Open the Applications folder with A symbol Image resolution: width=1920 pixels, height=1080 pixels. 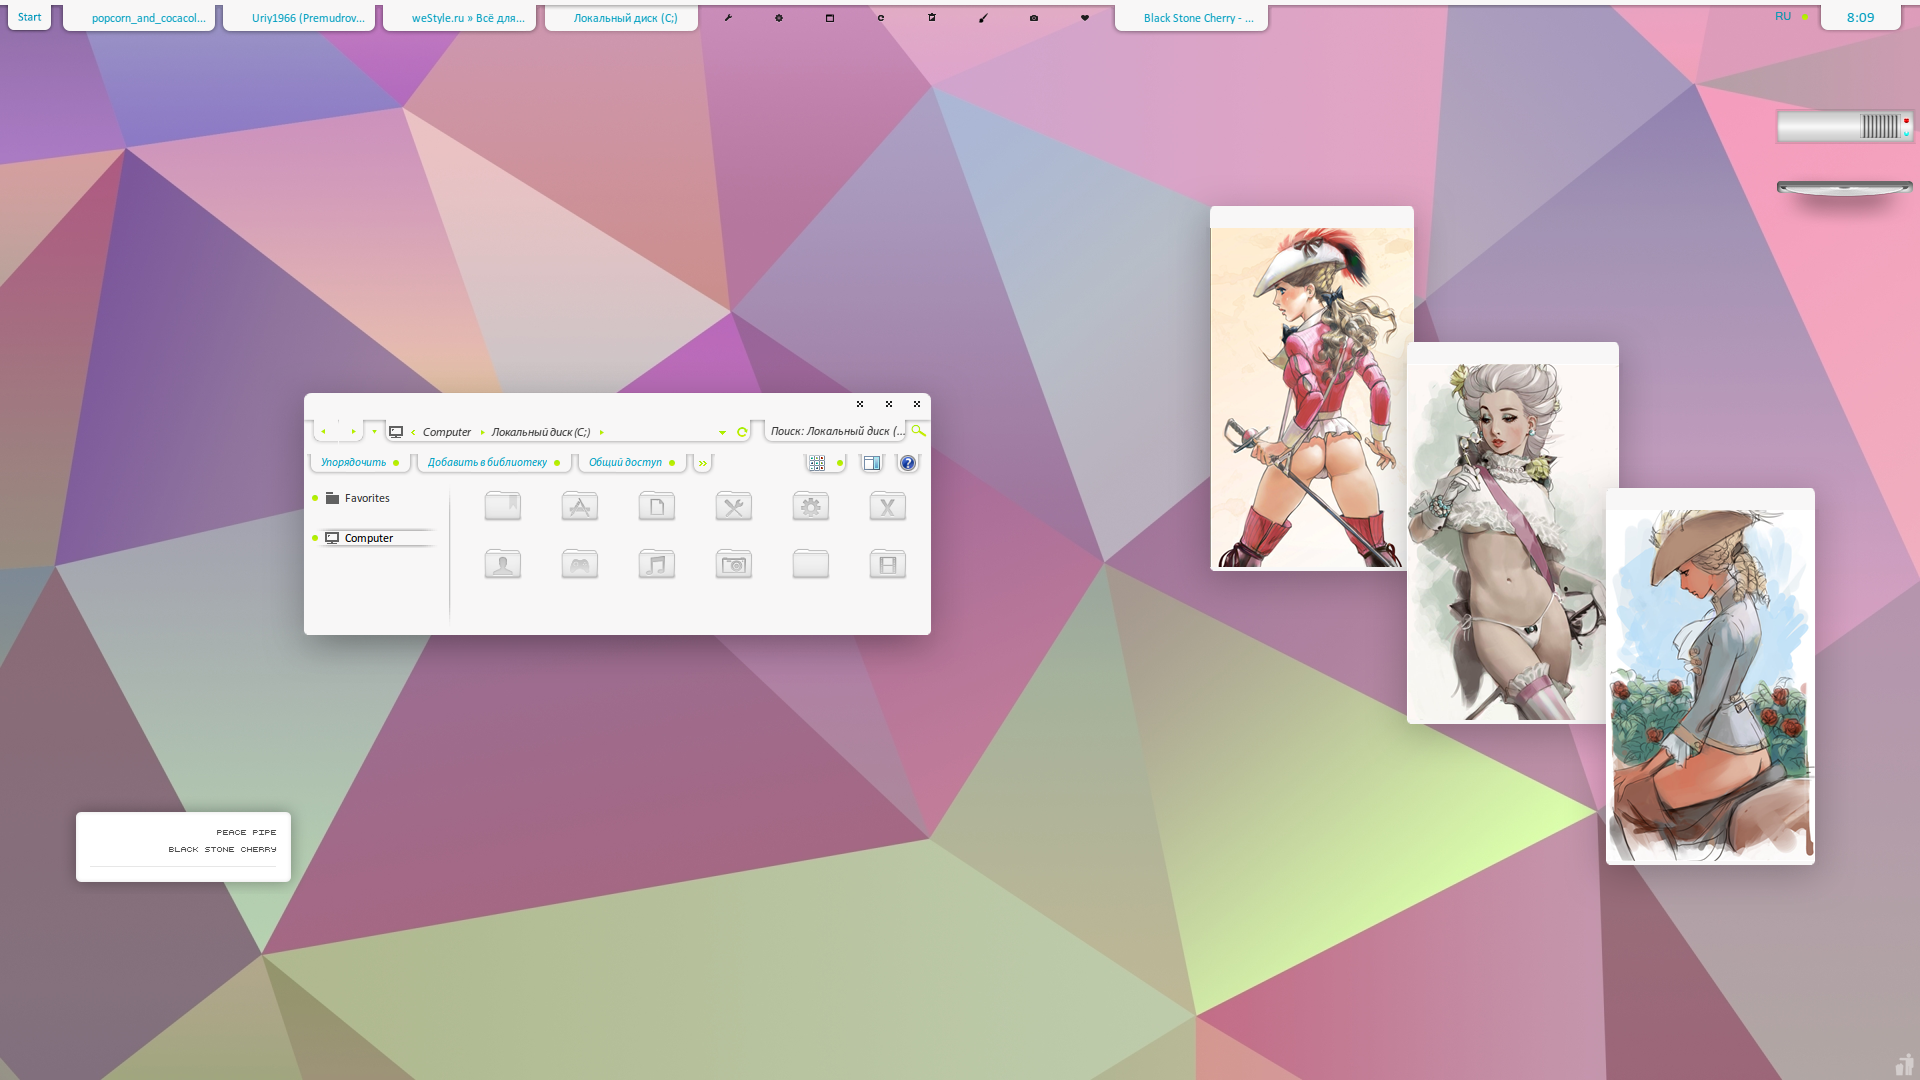tap(579, 506)
